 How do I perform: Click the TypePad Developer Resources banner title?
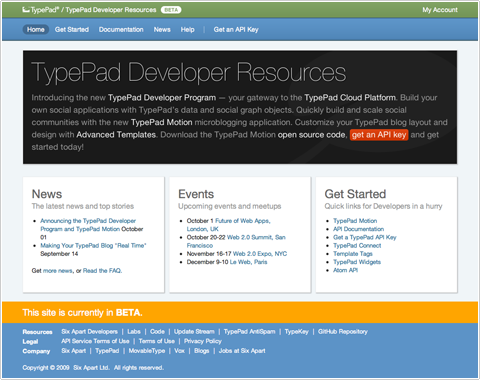[x=189, y=72]
